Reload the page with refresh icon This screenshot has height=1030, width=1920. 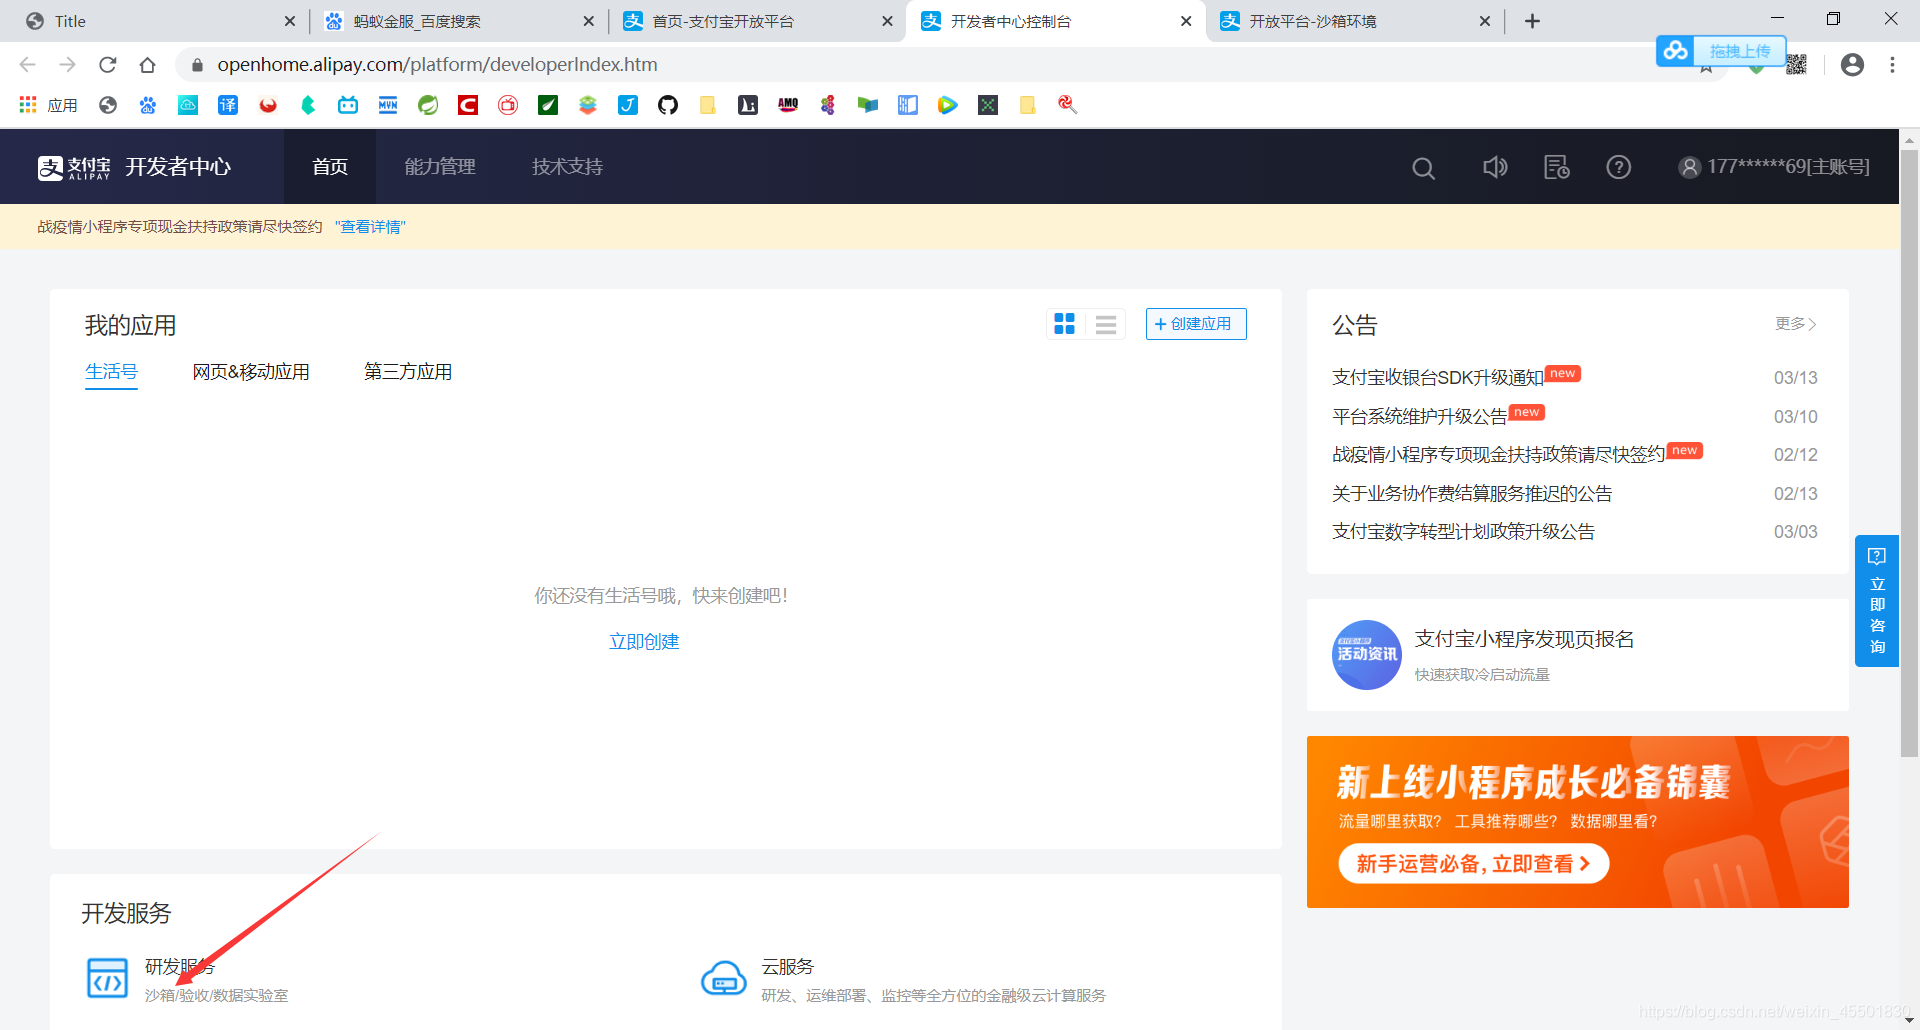[x=107, y=65]
